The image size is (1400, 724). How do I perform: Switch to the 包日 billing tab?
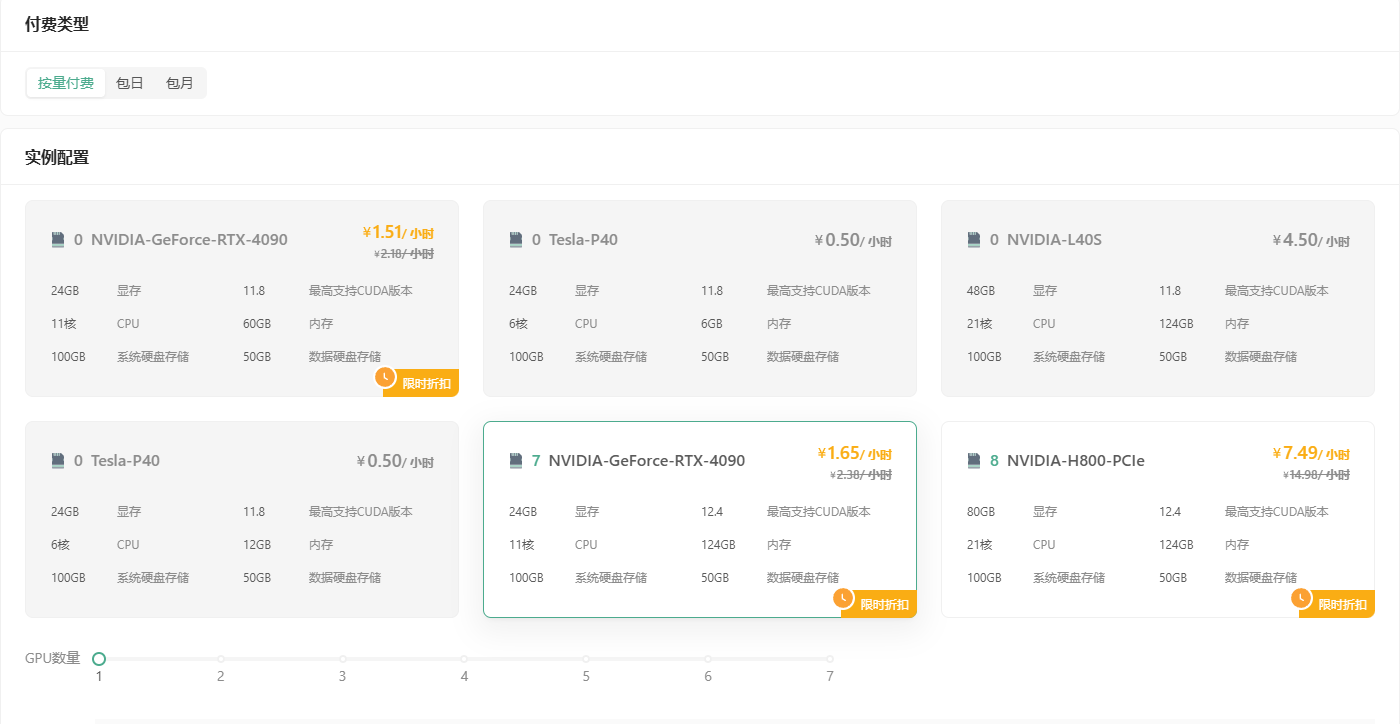tap(130, 83)
